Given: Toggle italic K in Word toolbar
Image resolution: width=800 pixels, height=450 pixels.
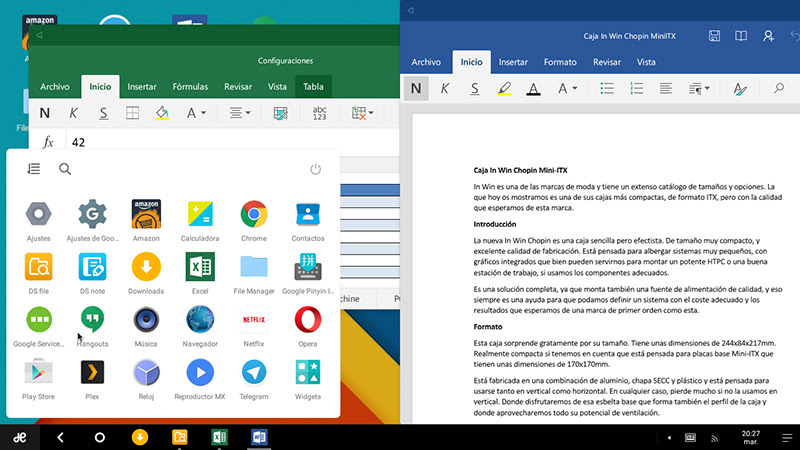Looking at the screenshot, I should (x=444, y=88).
